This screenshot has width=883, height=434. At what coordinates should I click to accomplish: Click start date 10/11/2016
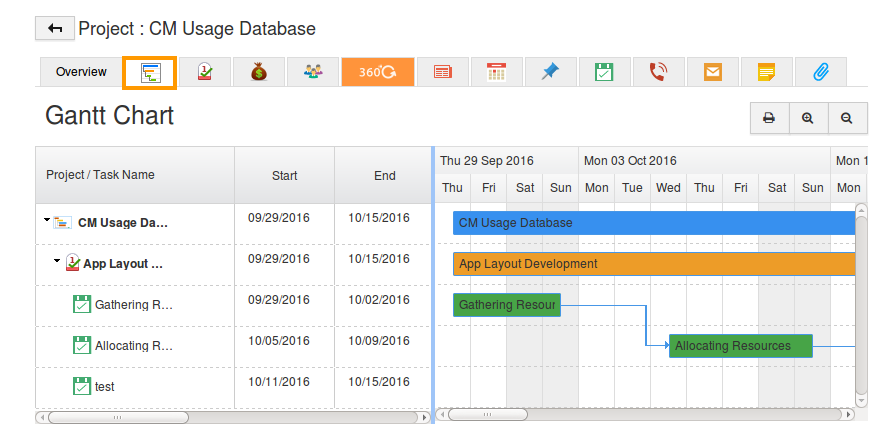click(x=279, y=382)
